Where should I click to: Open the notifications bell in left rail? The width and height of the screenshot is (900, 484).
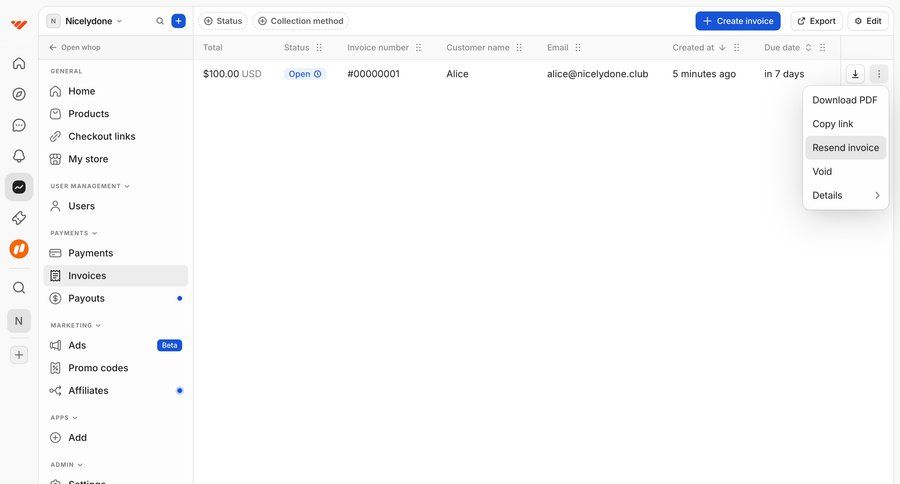pos(19,156)
